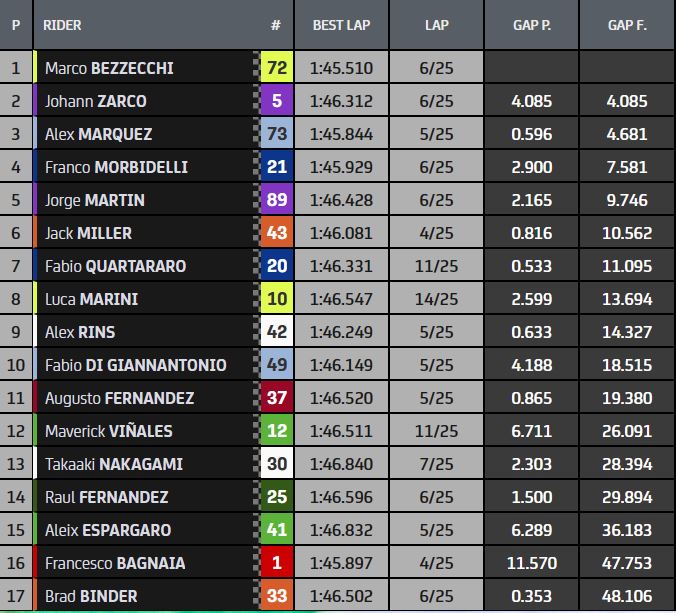Click Morbidelli's blue number 21 badge
Viewport: 676px width, 613px height.
[276, 167]
